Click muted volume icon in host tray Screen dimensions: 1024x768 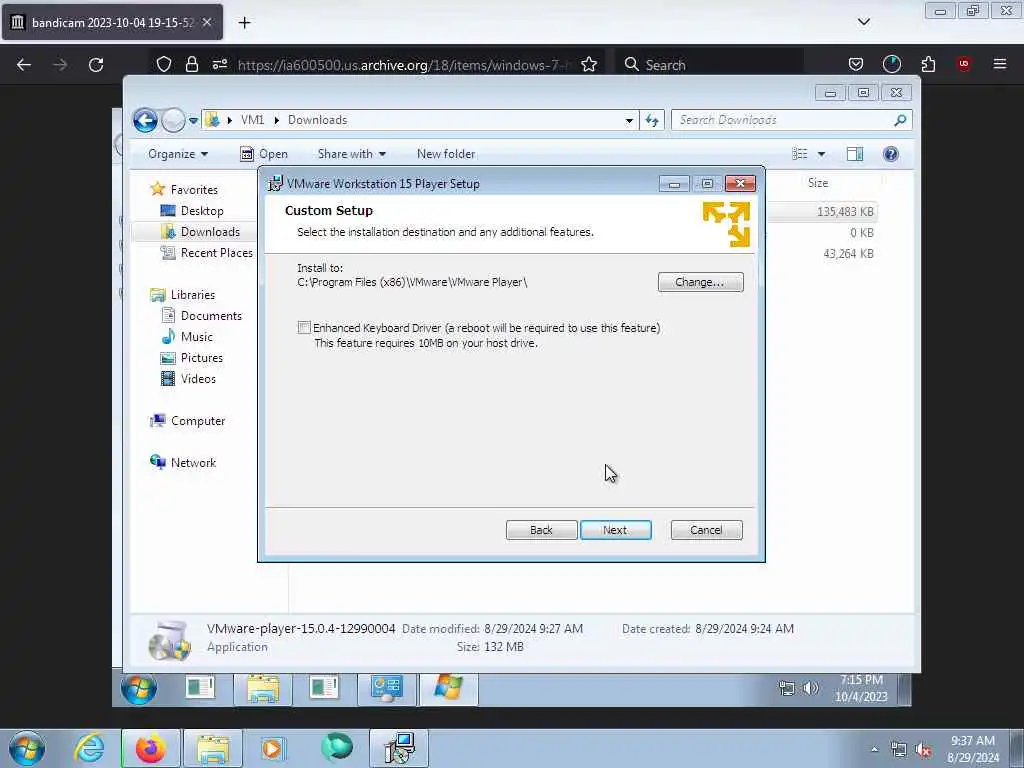[x=923, y=750]
